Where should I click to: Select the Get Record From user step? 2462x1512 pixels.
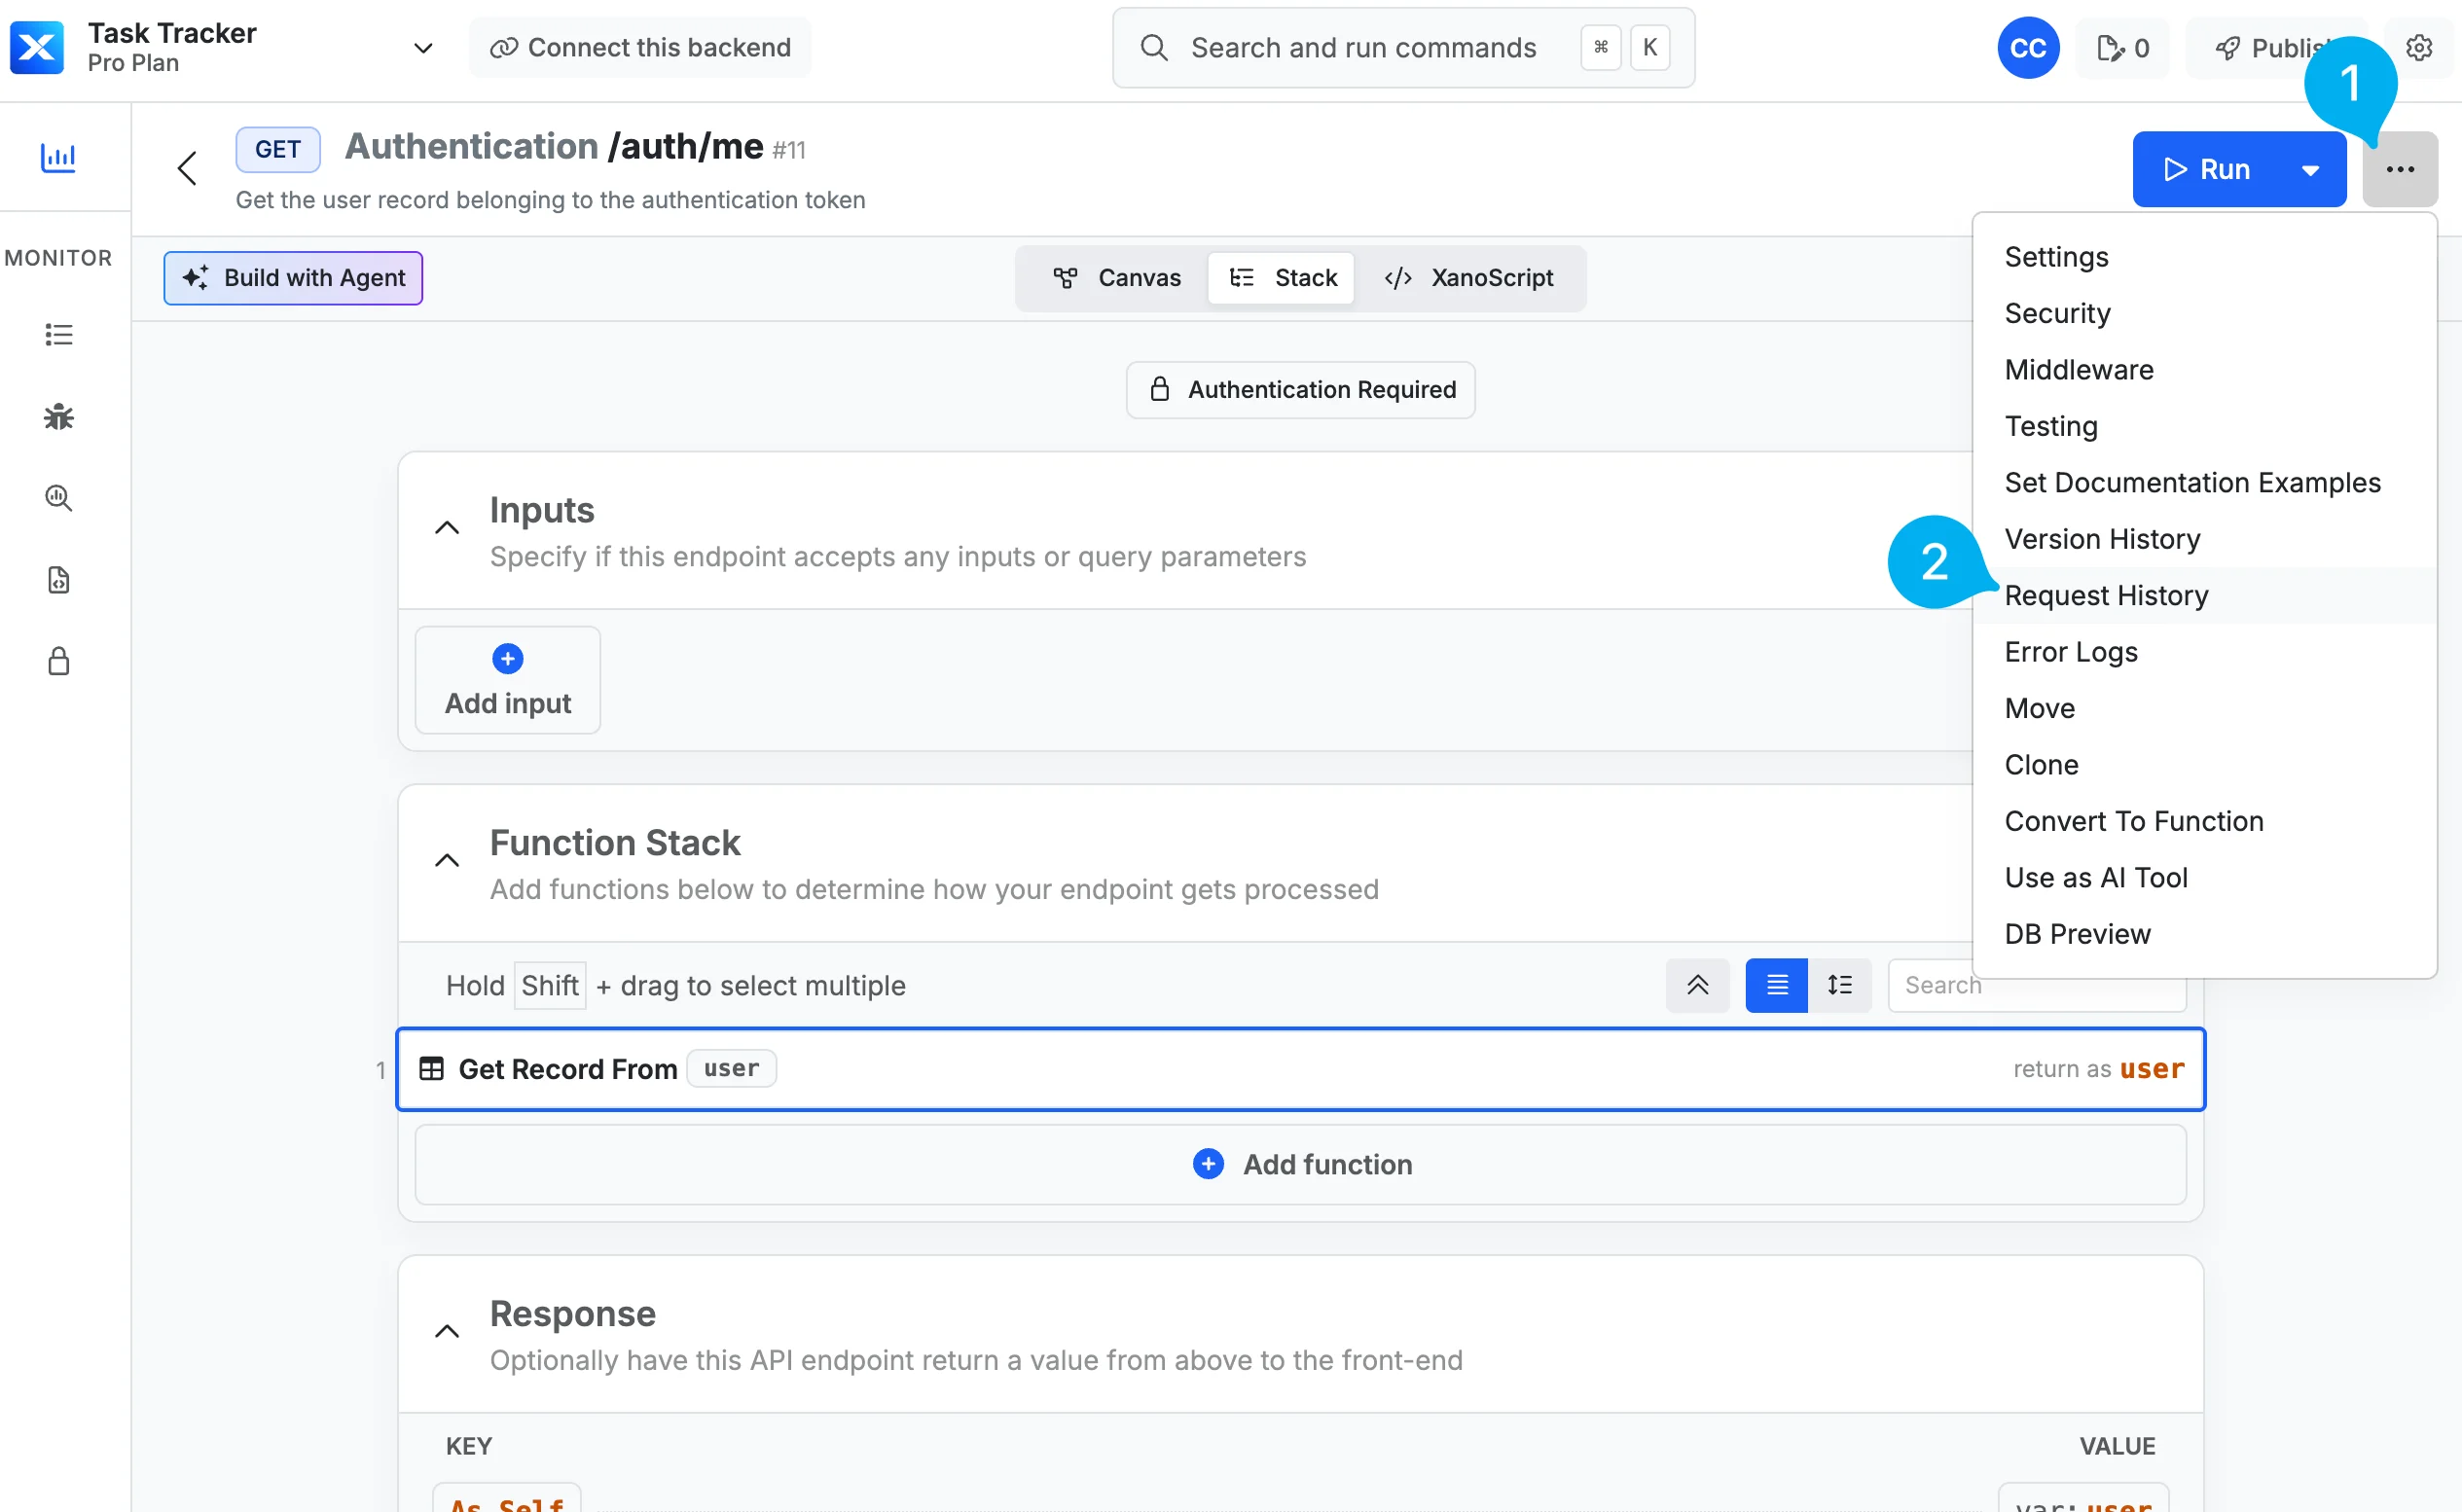click(x=1300, y=1069)
